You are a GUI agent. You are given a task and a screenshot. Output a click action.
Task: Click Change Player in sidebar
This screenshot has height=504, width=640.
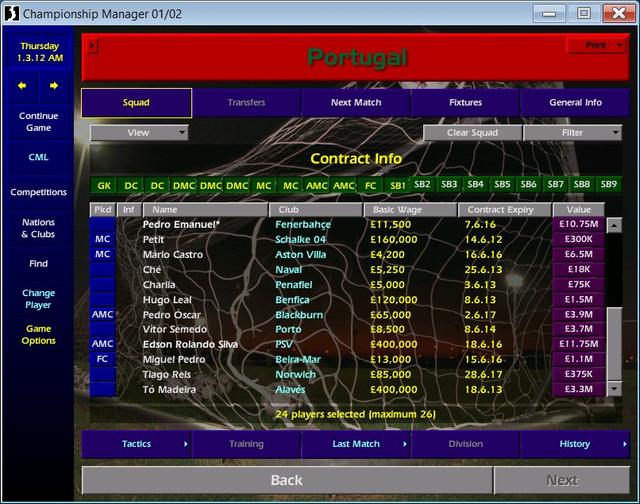point(39,299)
